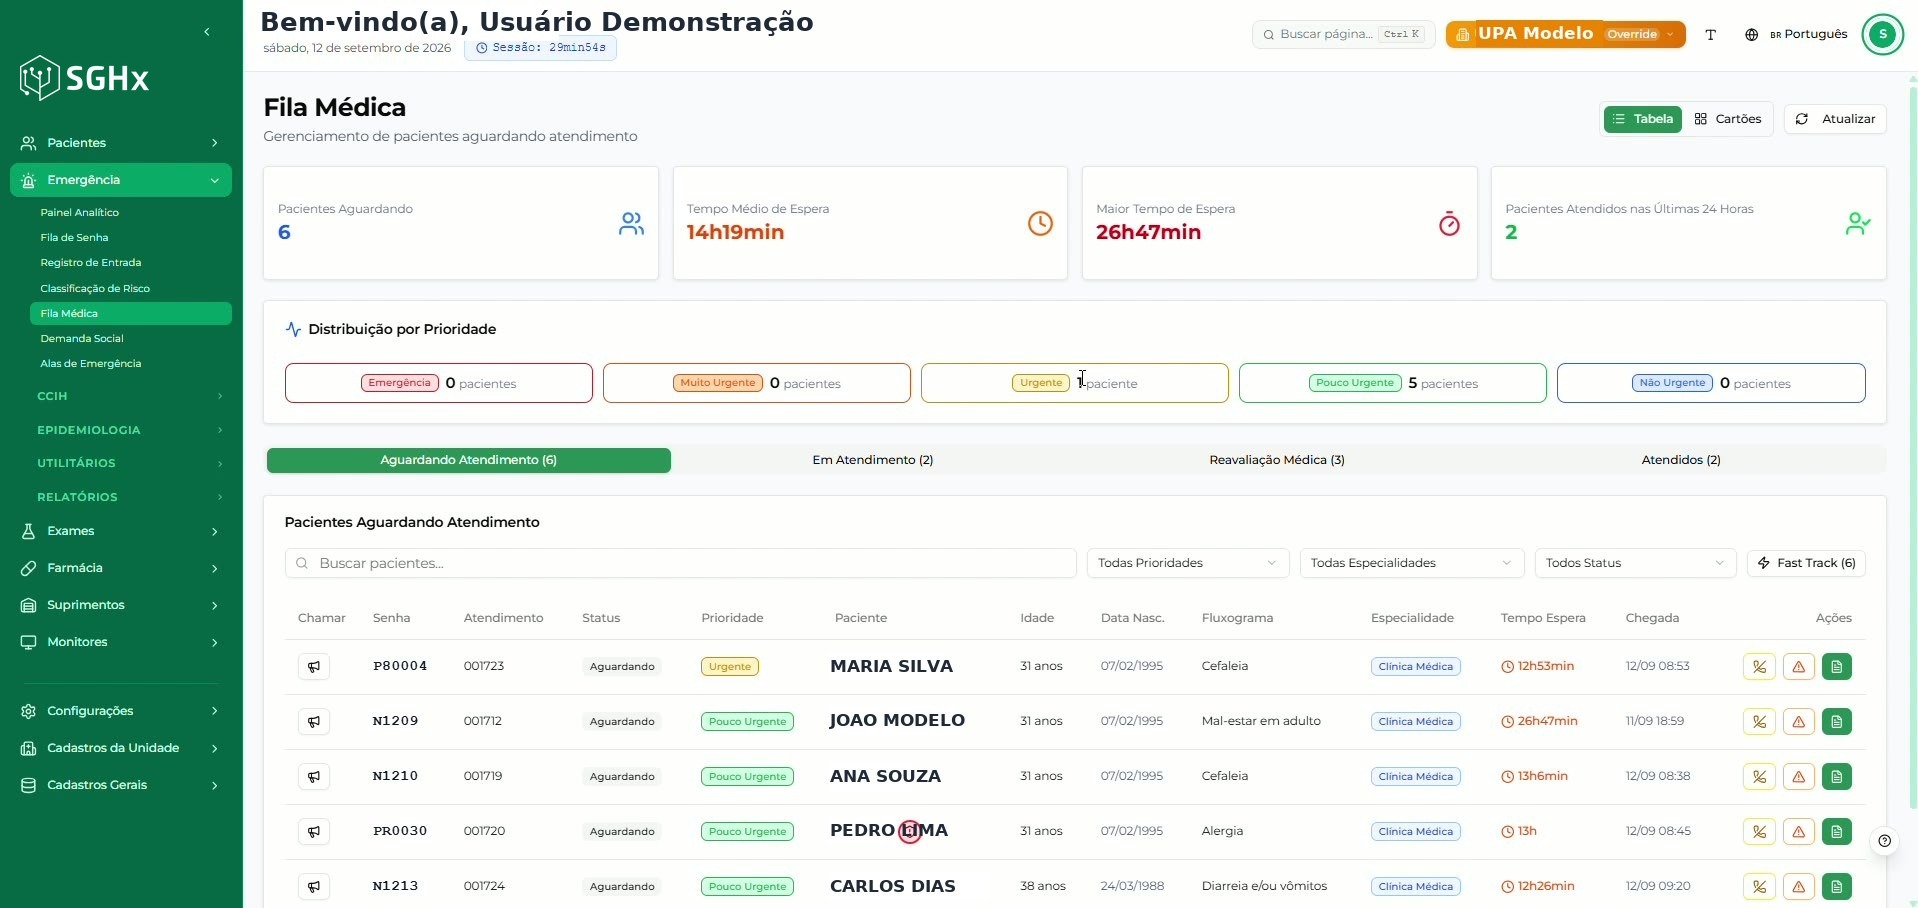Click warning triangle icon in Pedro Lima's row
The width and height of the screenshot is (1918, 908).
tap(1798, 832)
